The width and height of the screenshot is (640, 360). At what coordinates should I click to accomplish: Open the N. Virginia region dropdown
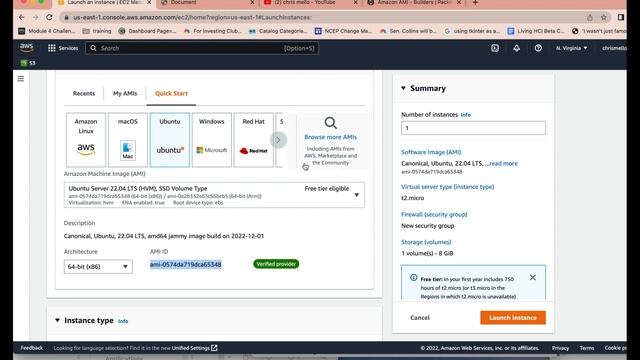point(571,48)
